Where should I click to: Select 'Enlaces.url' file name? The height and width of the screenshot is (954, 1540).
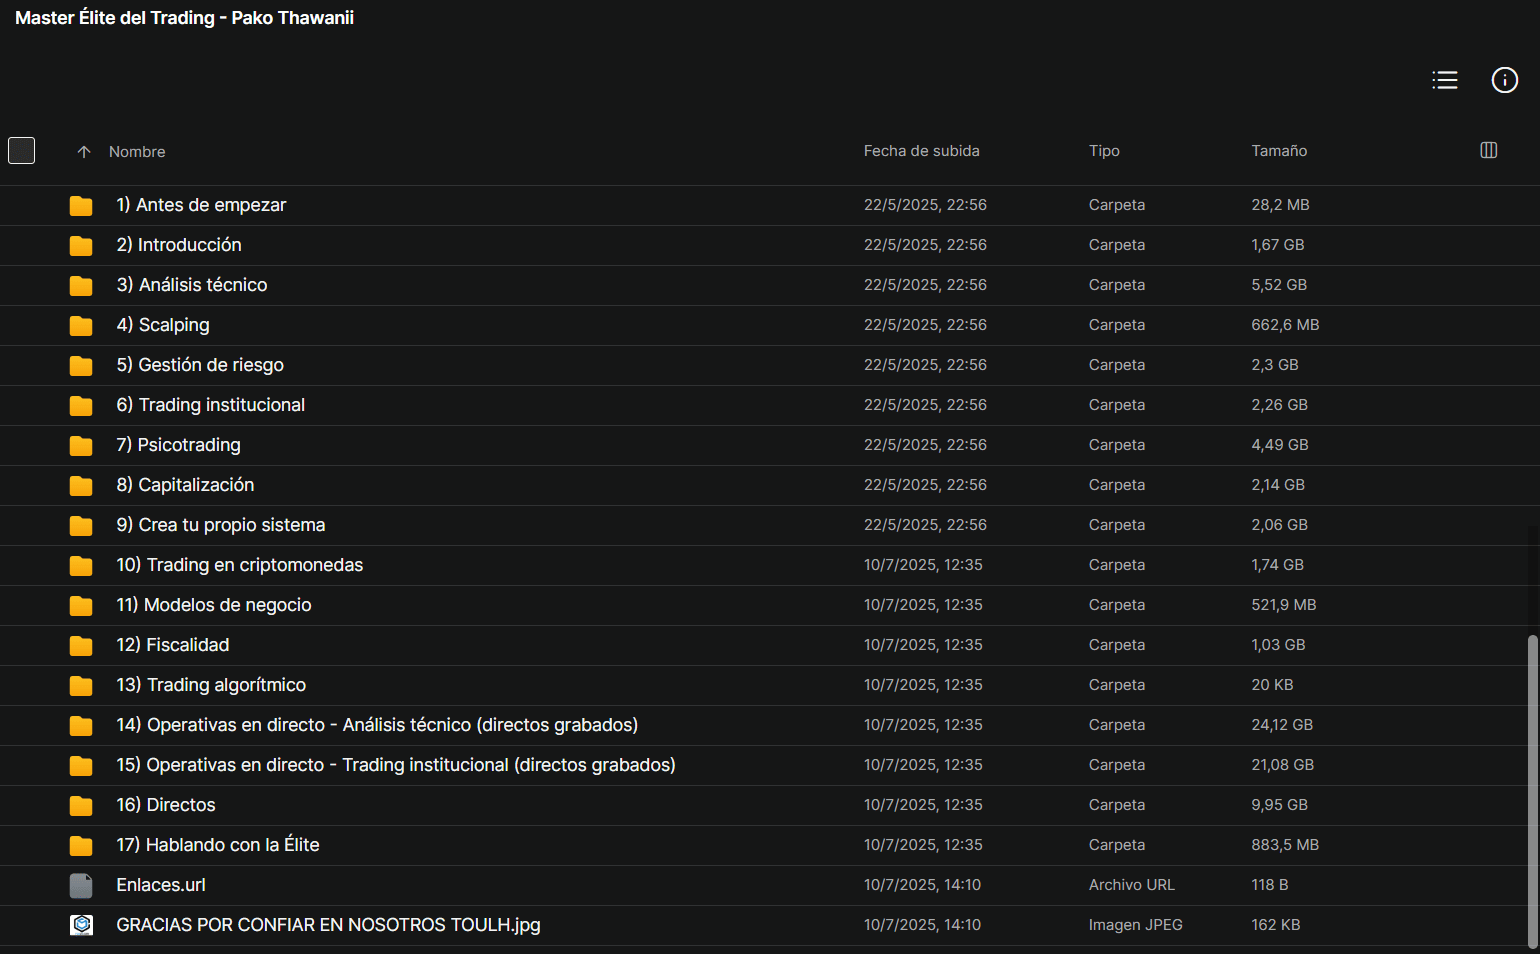(161, 885)
